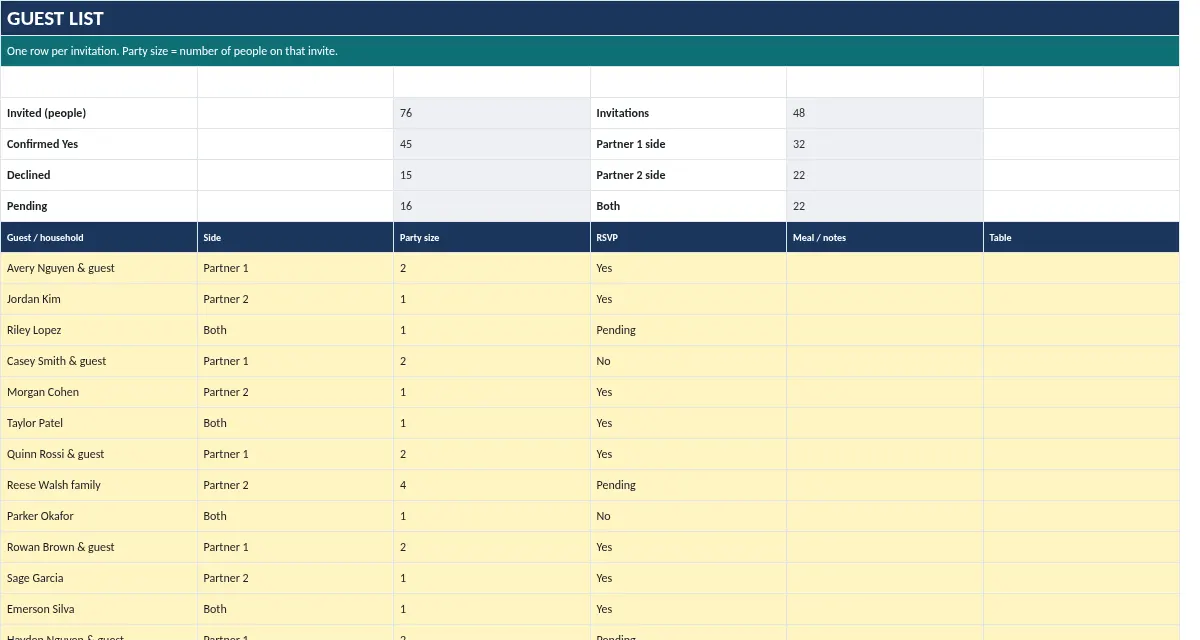Select the 'Confirmed Yes' label cell
This screenshot has height=640, width=1200.
(99, 144)
